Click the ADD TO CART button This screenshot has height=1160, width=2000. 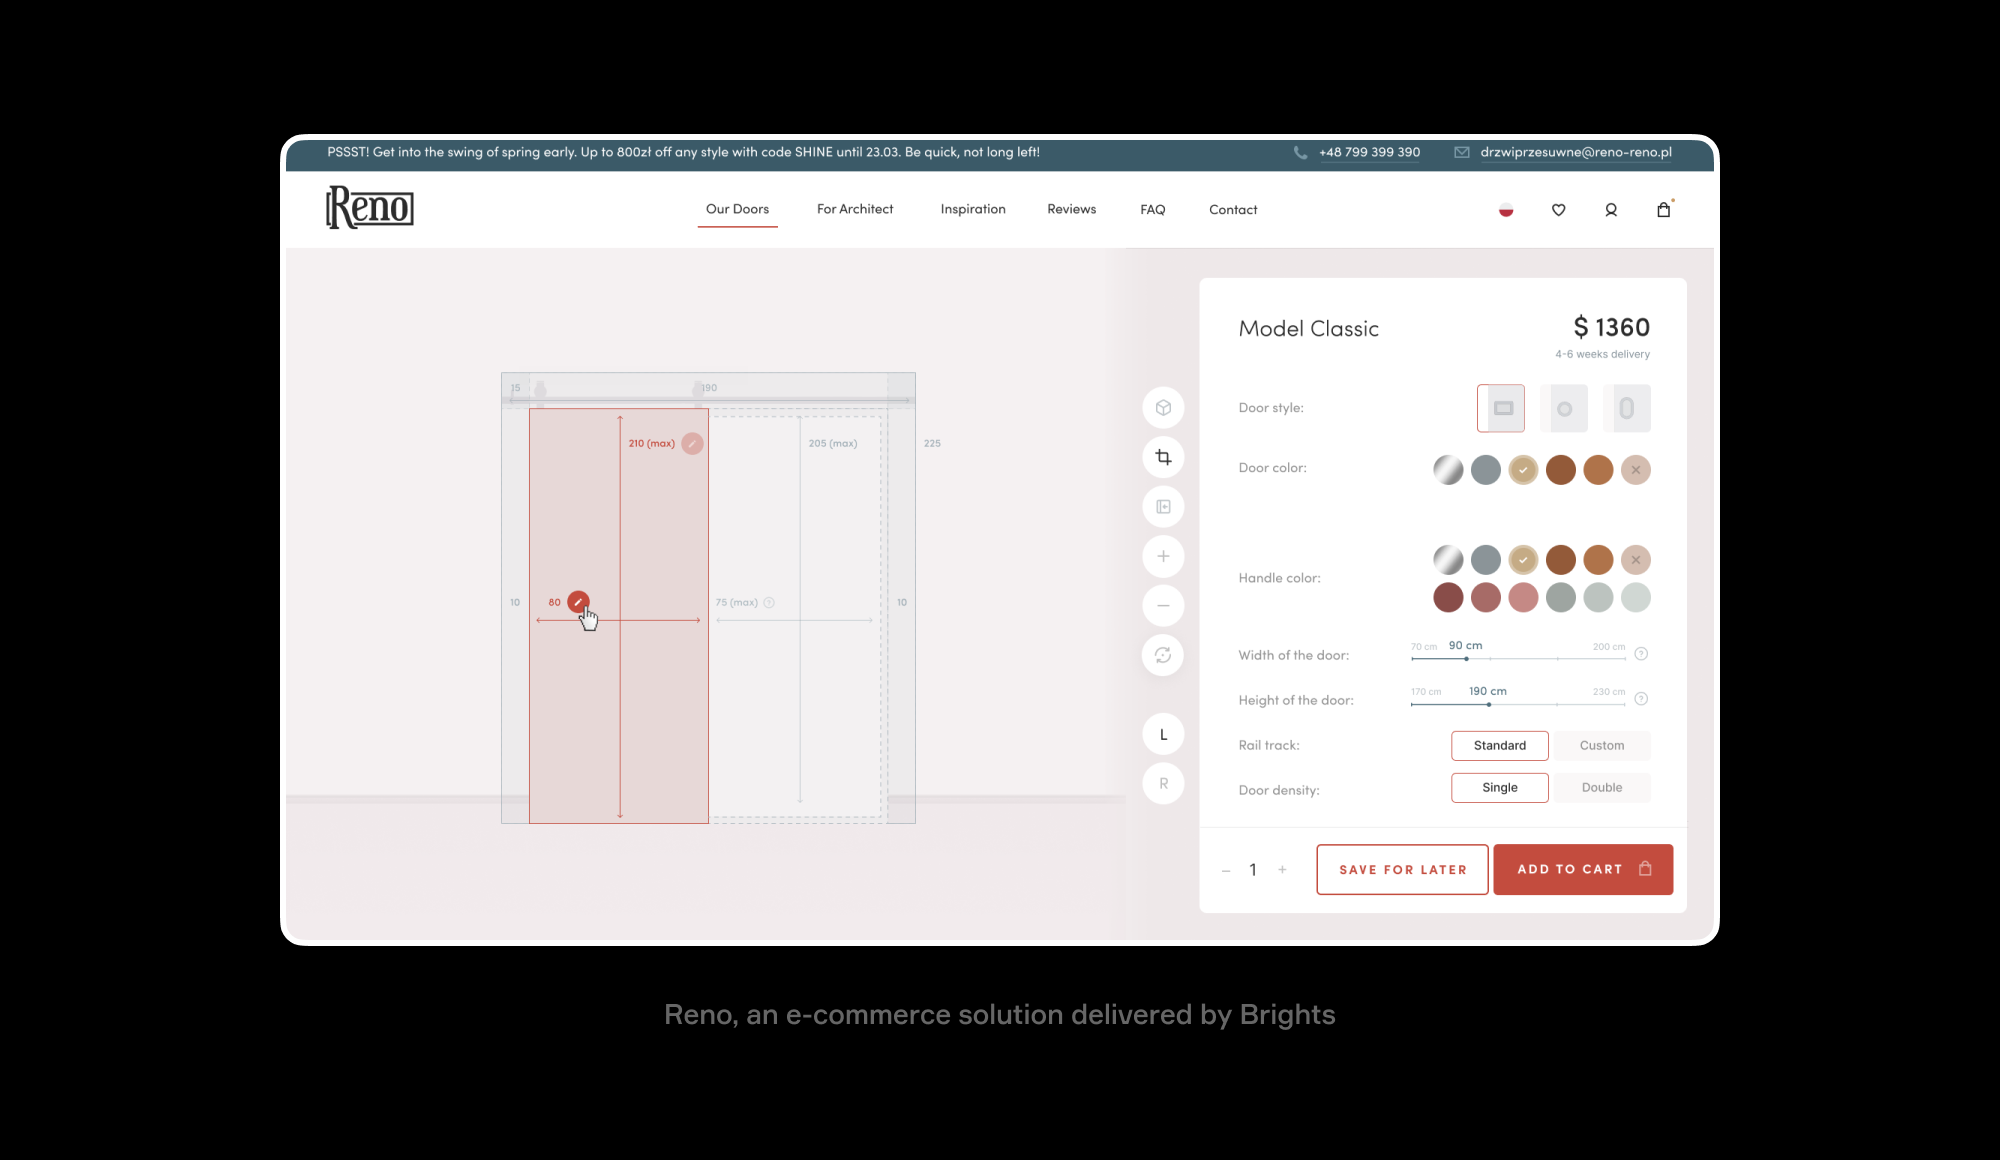click(x=1582, y=869)
